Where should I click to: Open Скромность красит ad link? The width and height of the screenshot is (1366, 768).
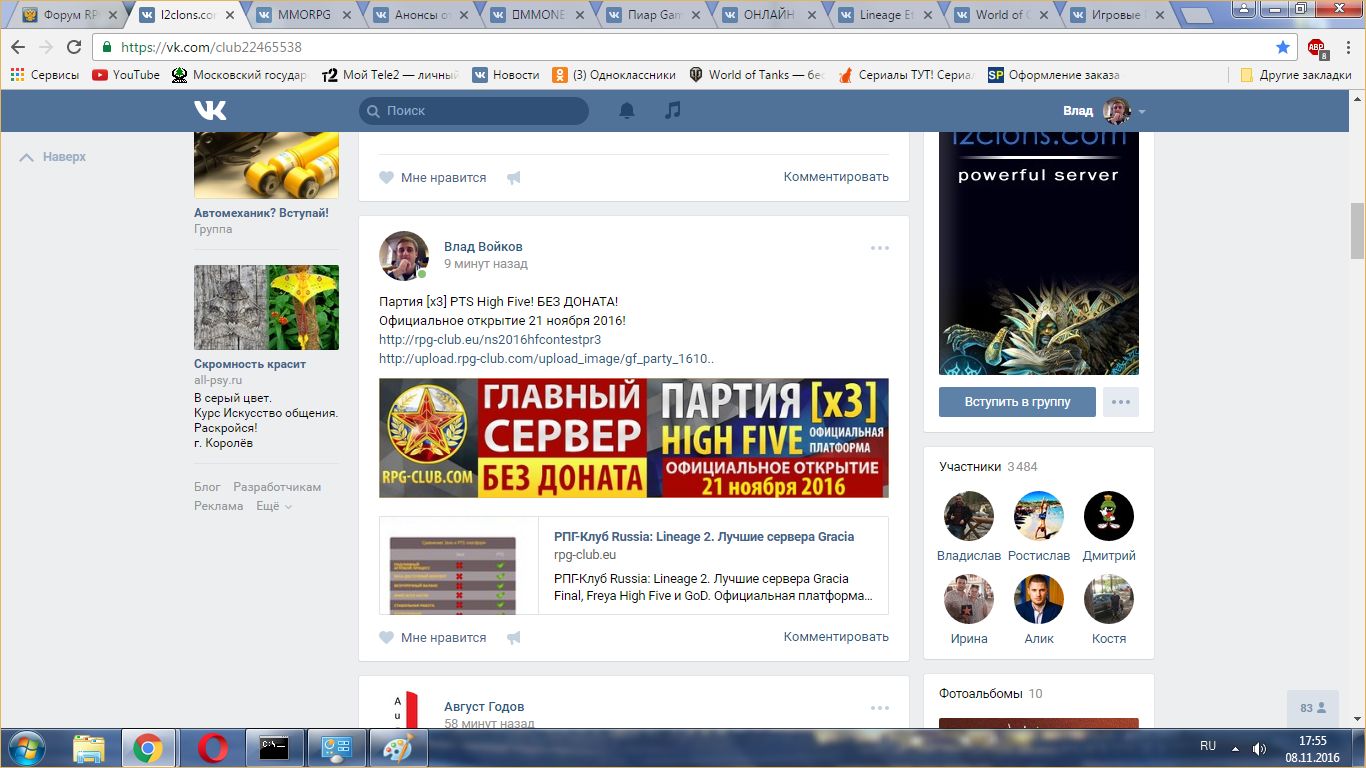click(x=250, y=364)
